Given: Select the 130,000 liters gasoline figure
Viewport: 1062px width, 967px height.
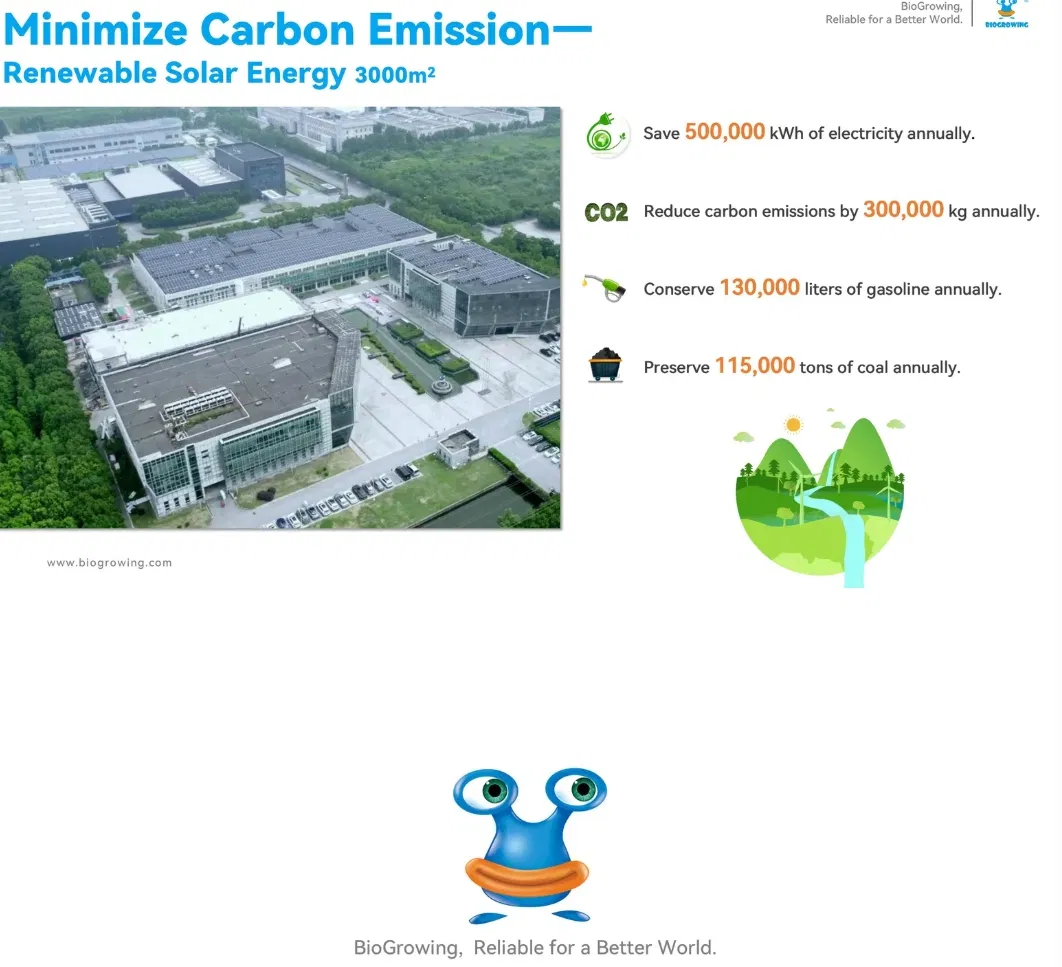Looking at the screenshot, I should coord(759,288).
